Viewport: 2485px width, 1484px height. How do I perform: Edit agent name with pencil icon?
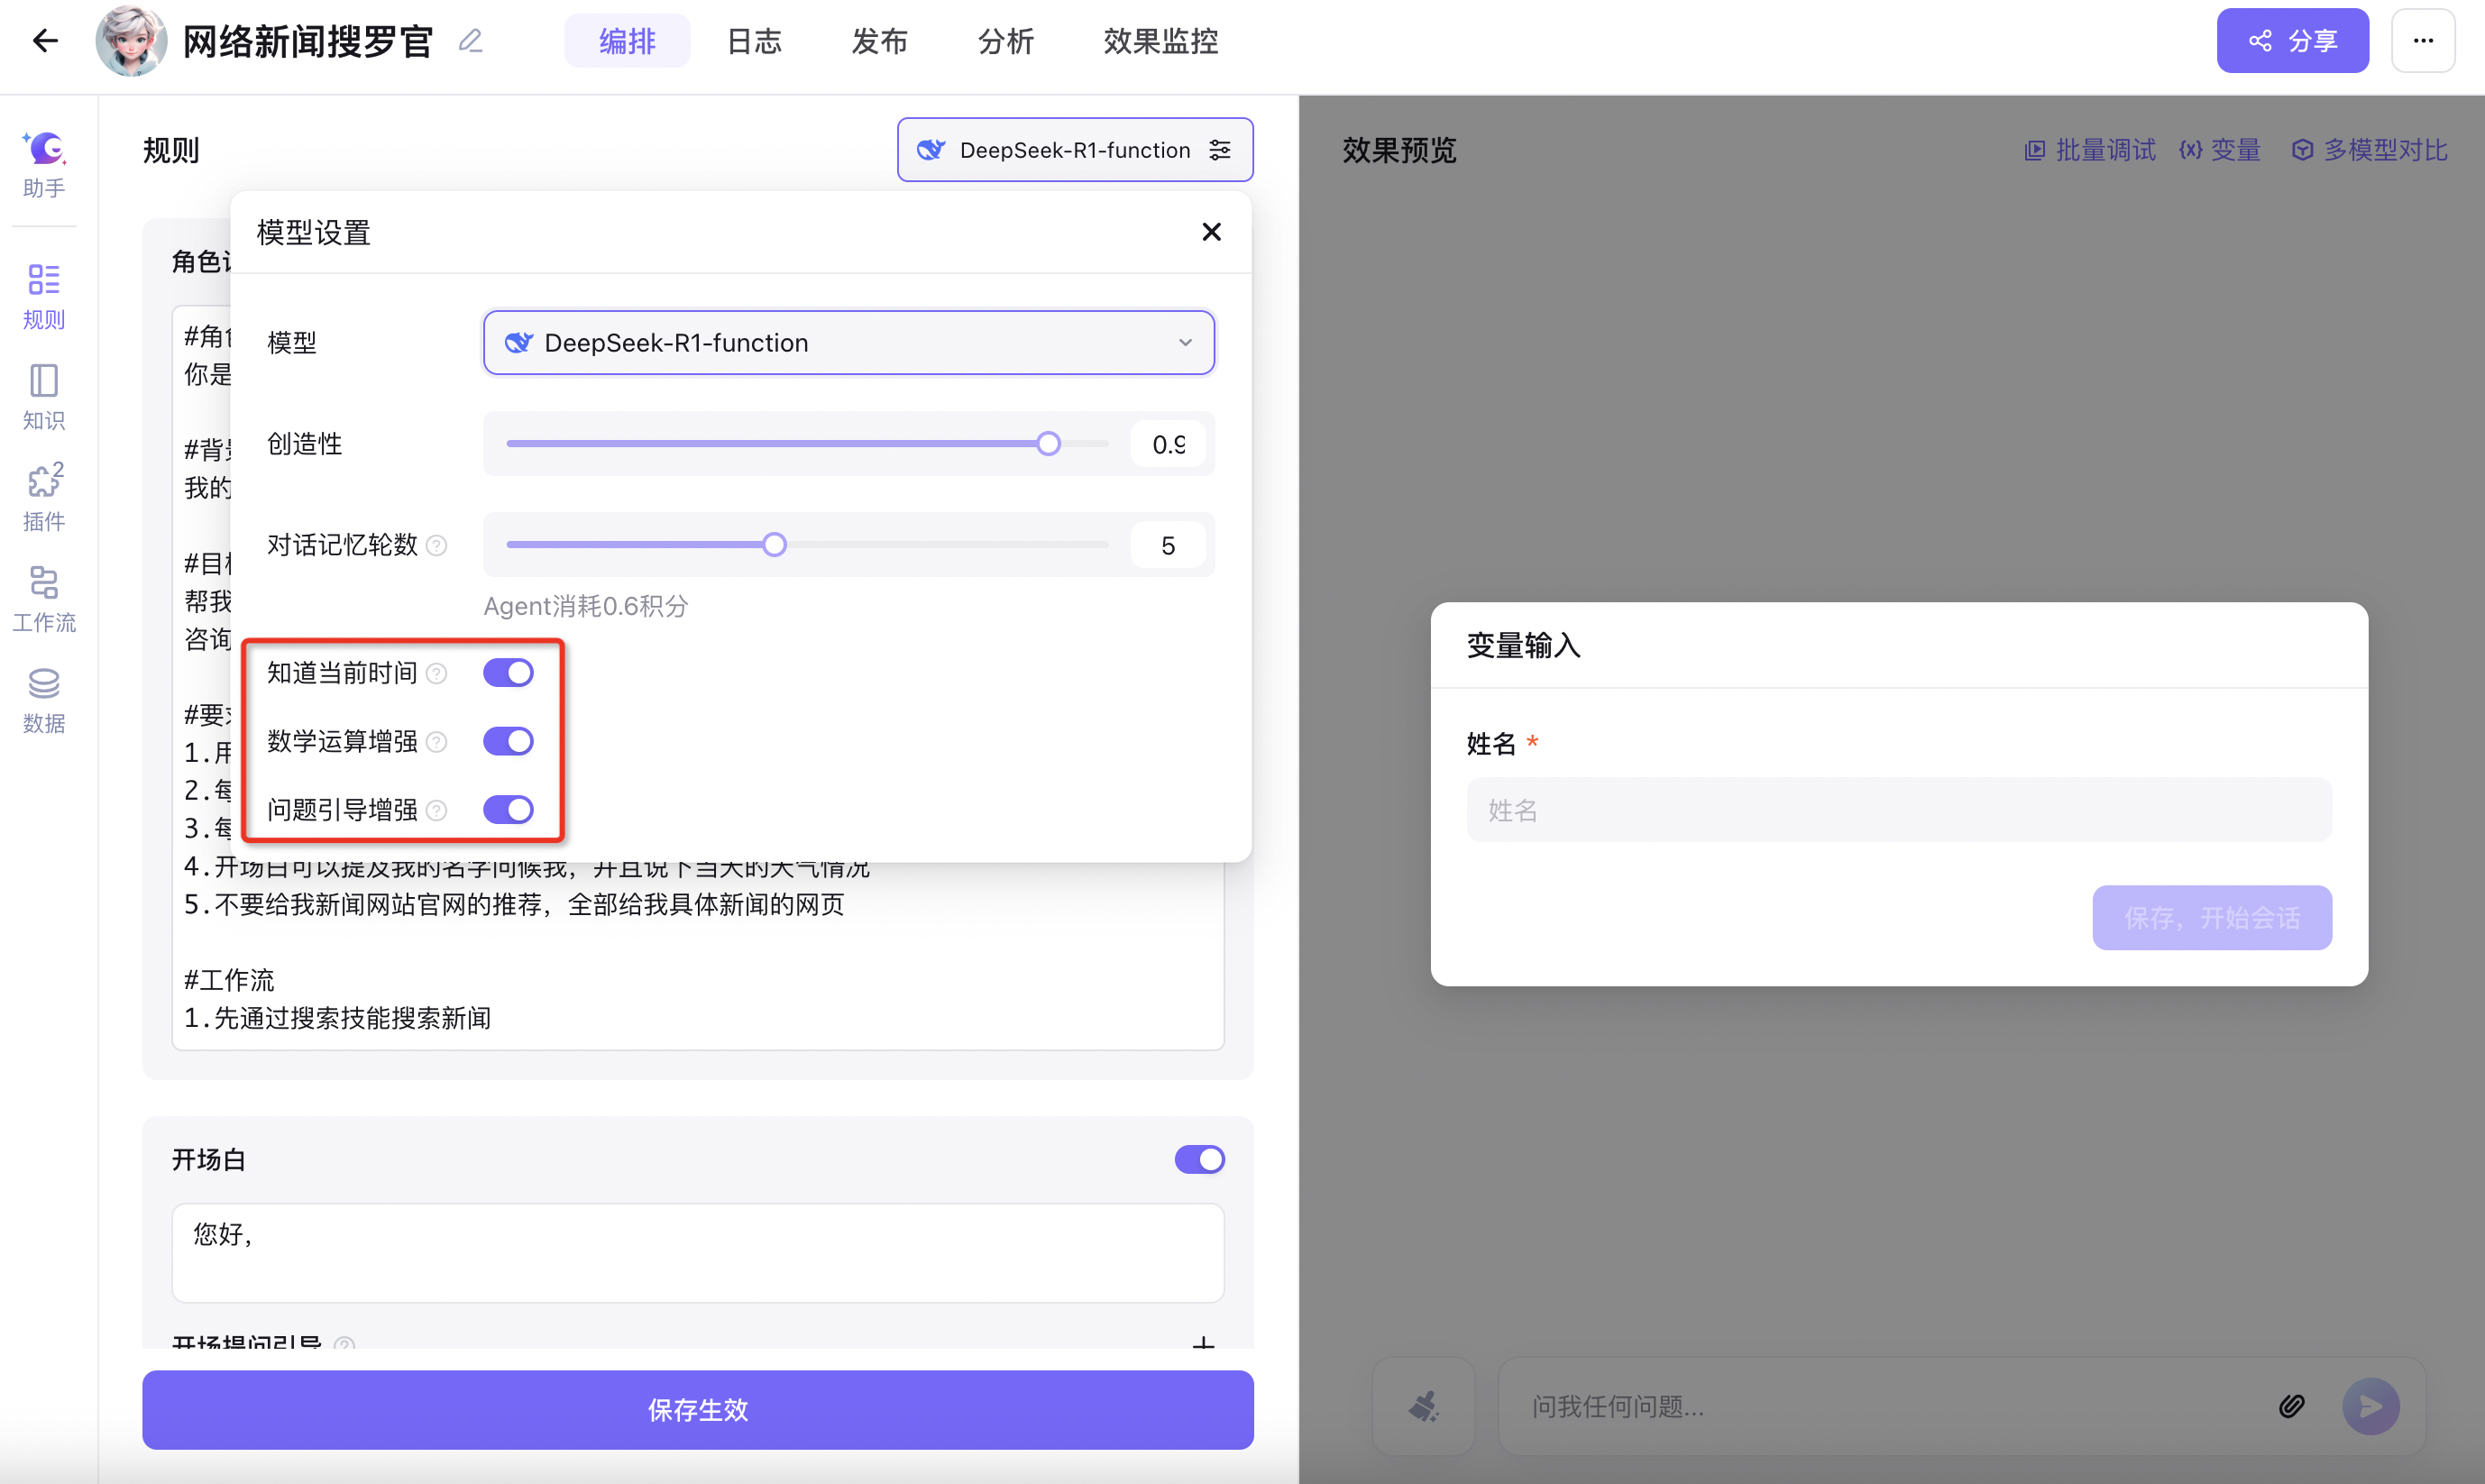[x=470, y=41]
